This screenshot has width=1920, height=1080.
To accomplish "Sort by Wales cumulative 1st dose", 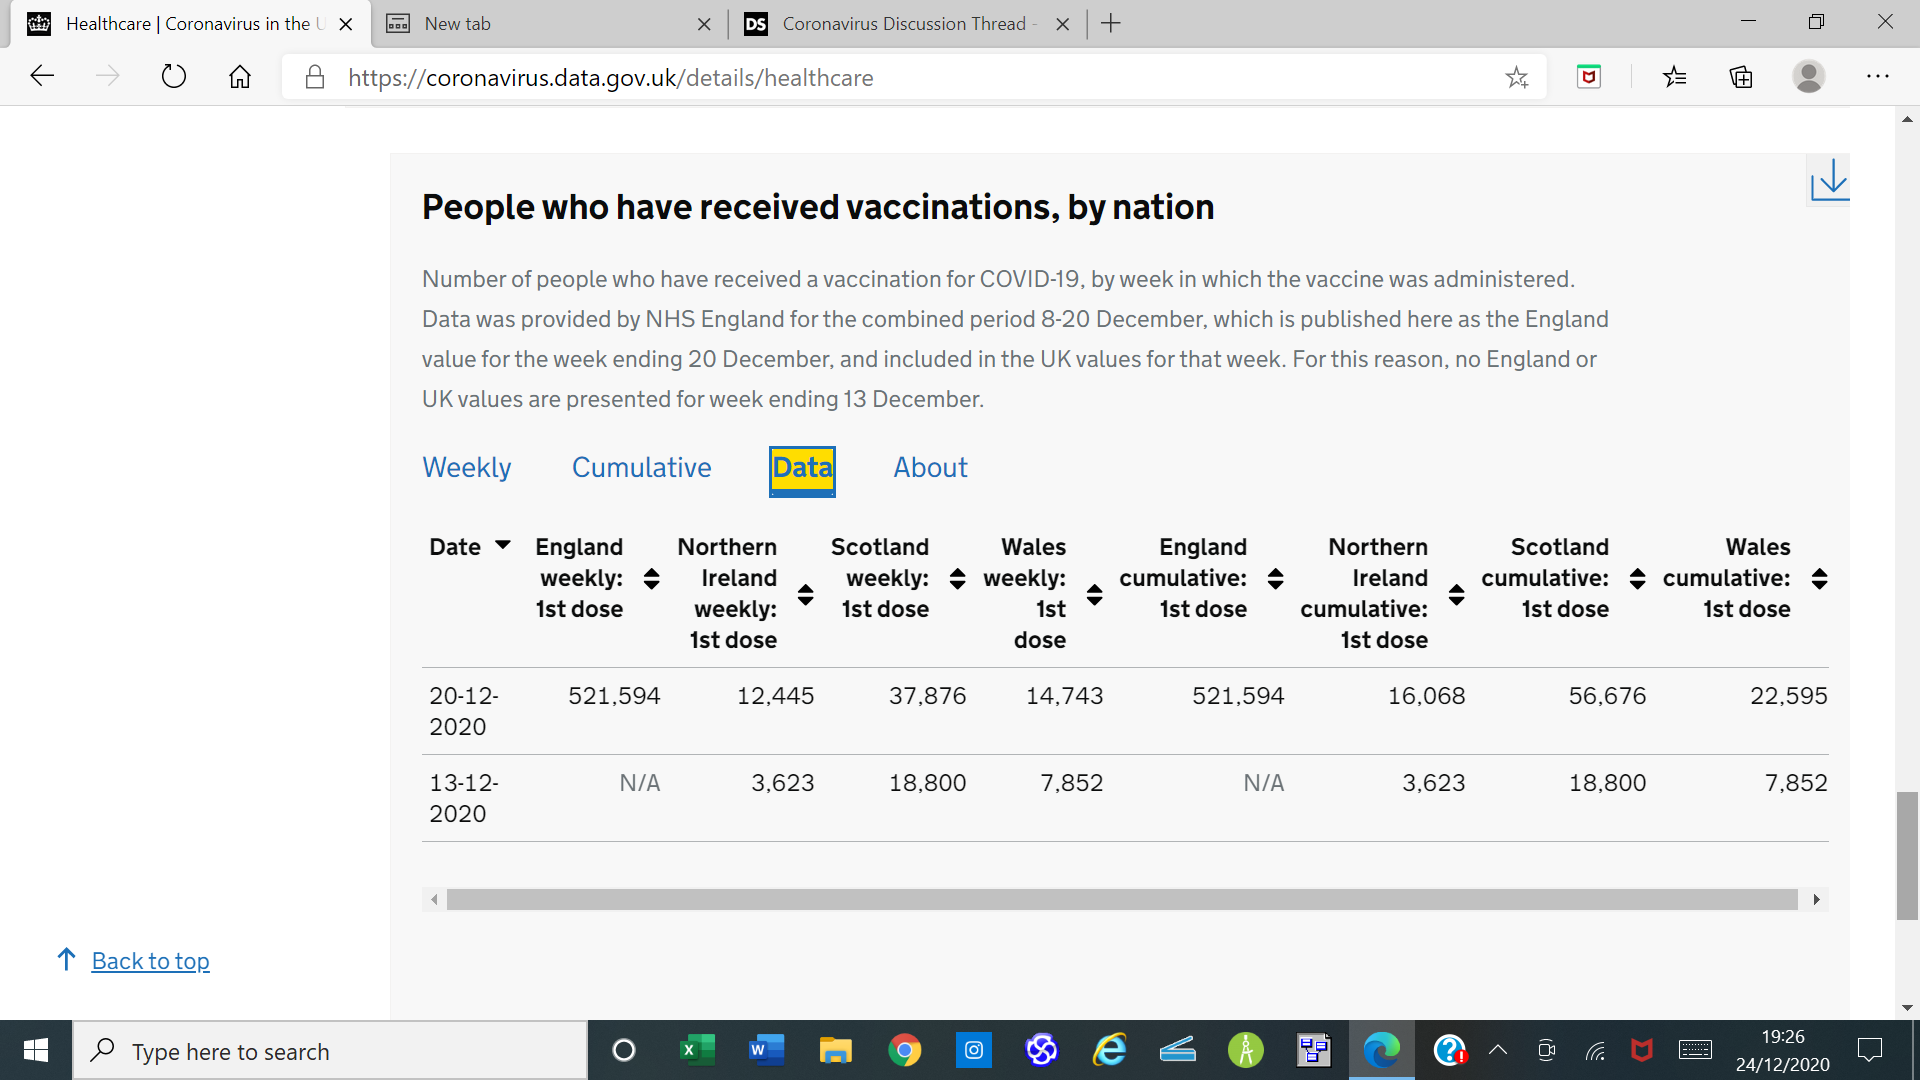I will (x=1819, y=578).
